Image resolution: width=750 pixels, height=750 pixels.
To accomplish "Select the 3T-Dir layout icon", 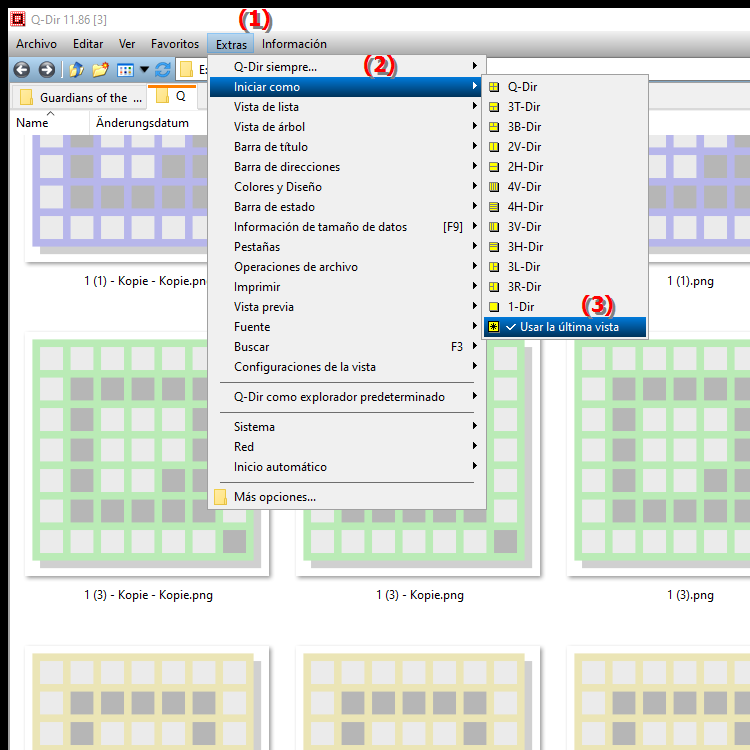I will [494, 107].
